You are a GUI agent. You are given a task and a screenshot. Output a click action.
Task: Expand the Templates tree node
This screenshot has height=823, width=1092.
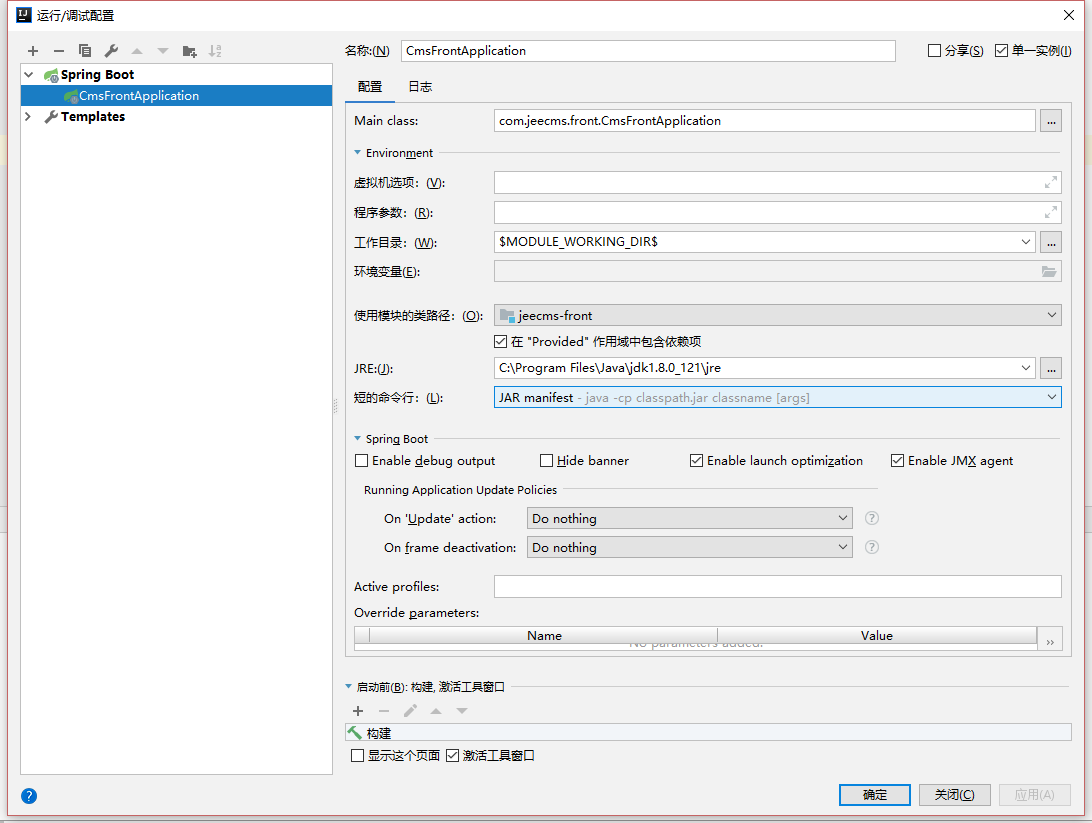[x=29, y=117]
